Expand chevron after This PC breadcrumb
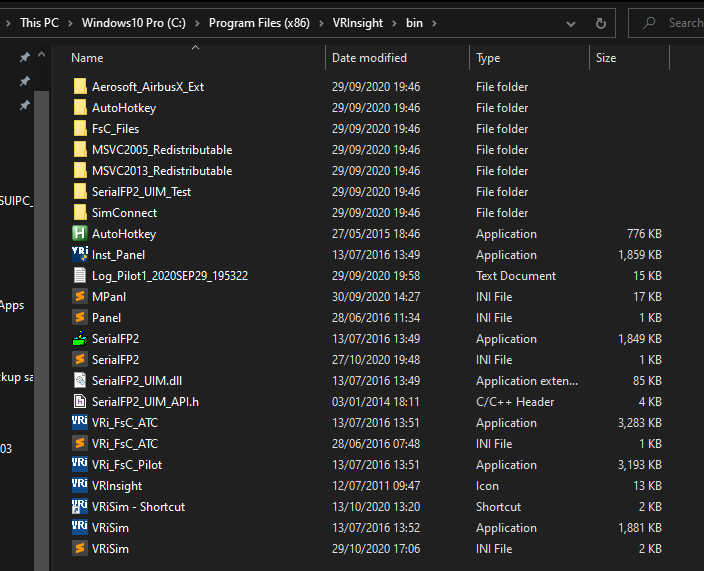 click(70, 23)
